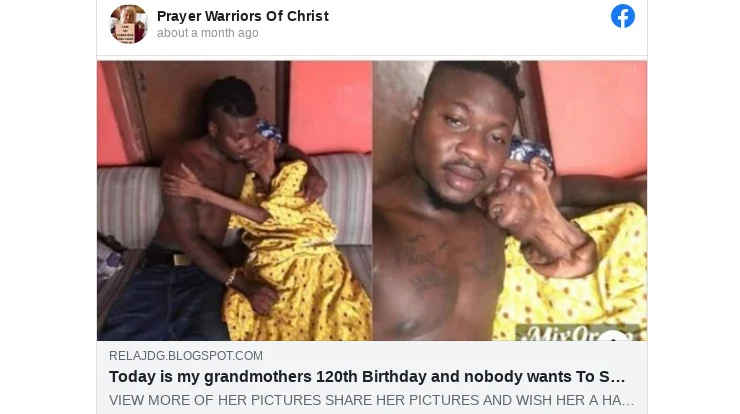The image size is (740, 414).
Task: Click the truncated ellipsis ending the headline
Action: [x=619, y=377]
